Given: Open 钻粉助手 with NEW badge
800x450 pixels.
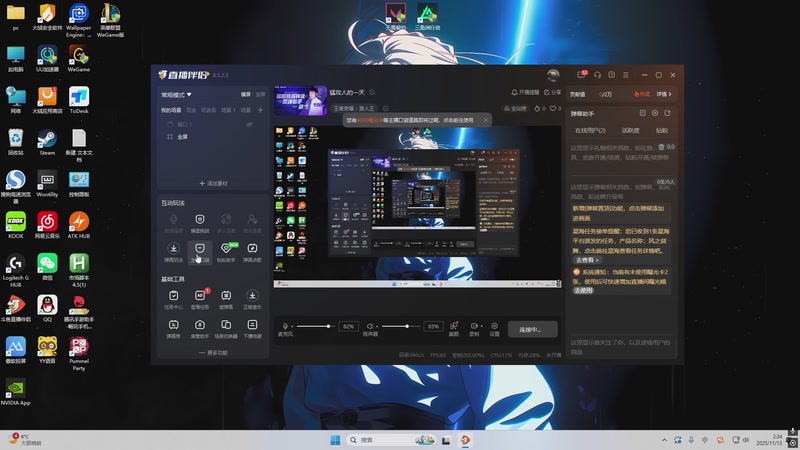Looking at the screenshot, I should tap(226, 252).
